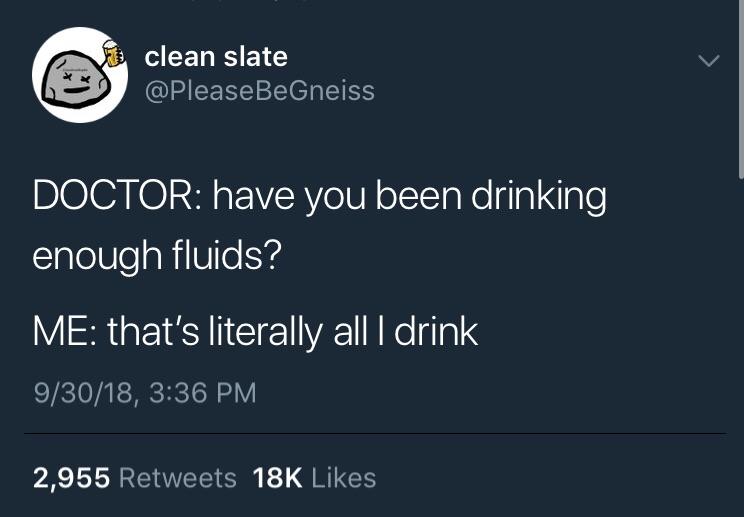Open the tweet options chevron menu
This screenshot has width=744, height=517.
click(709, 61)
